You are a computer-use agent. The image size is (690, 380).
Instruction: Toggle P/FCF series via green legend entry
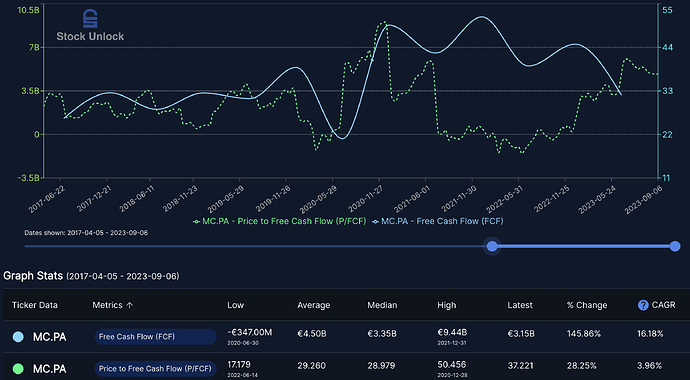(279, 221)
